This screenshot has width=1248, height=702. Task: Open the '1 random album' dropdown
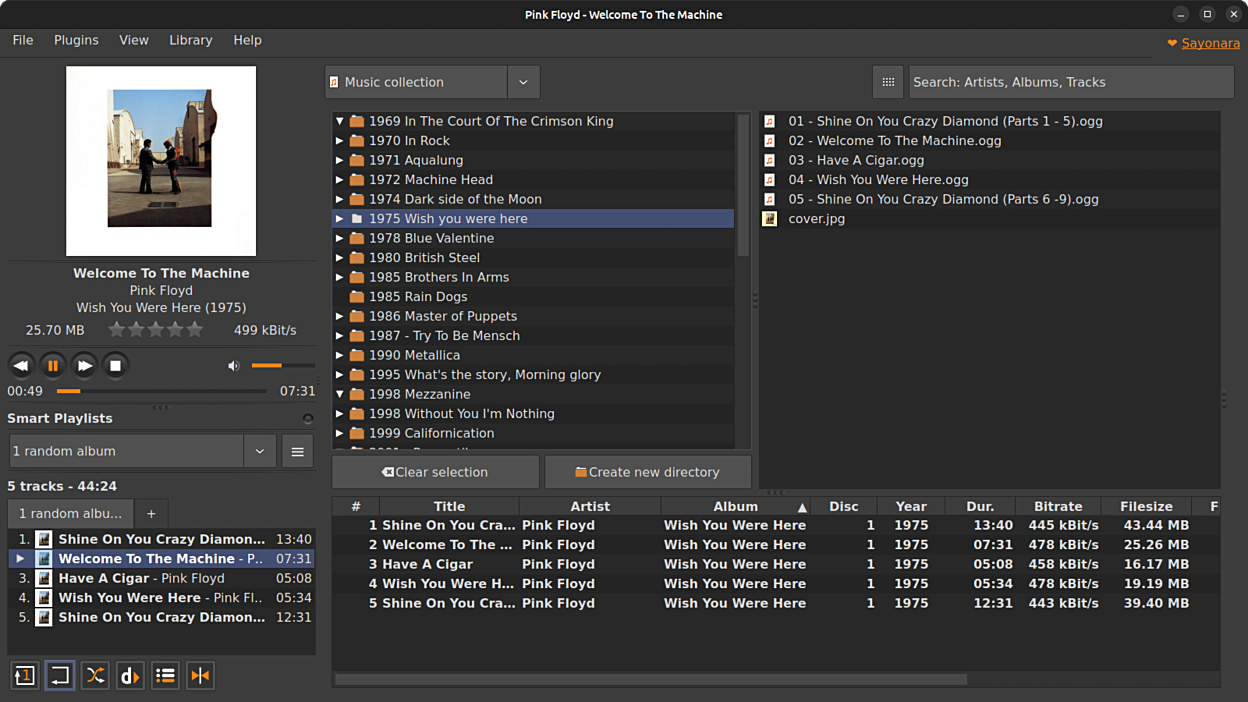[x=259, y=451]
